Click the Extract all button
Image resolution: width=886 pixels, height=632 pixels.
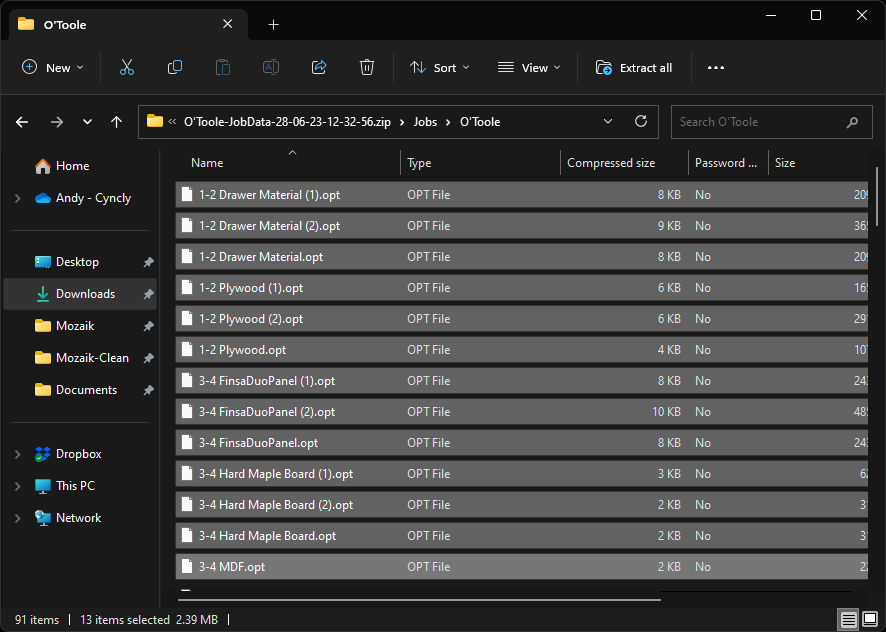(634, 67)
